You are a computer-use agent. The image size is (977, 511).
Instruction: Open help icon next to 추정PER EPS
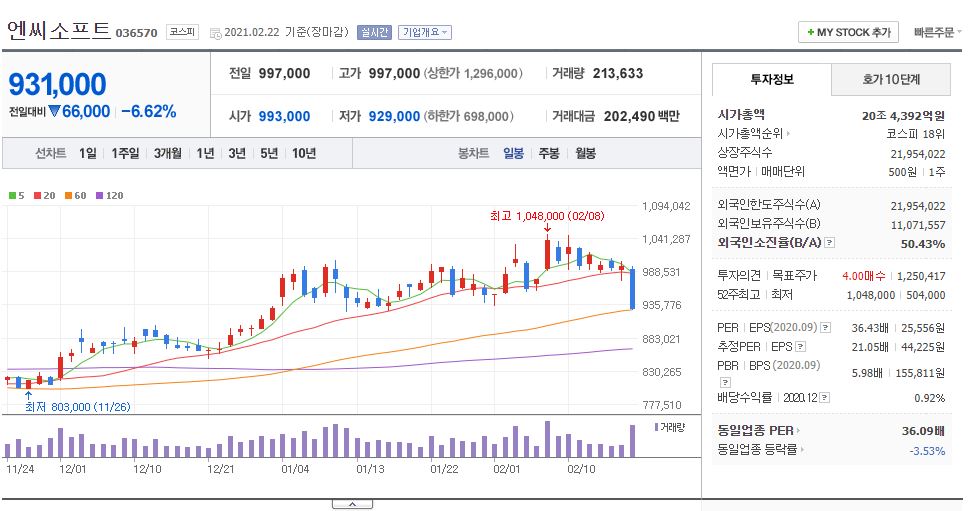(801, 346)
